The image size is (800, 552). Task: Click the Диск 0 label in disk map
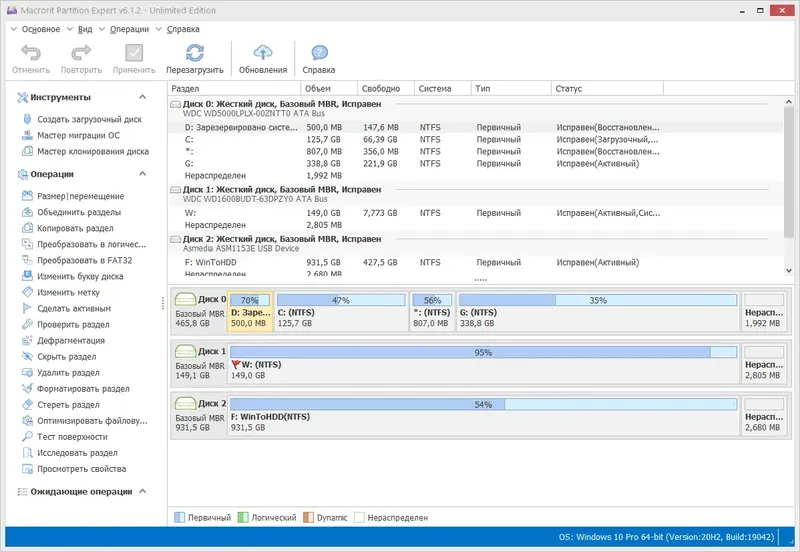pos(212,299)
